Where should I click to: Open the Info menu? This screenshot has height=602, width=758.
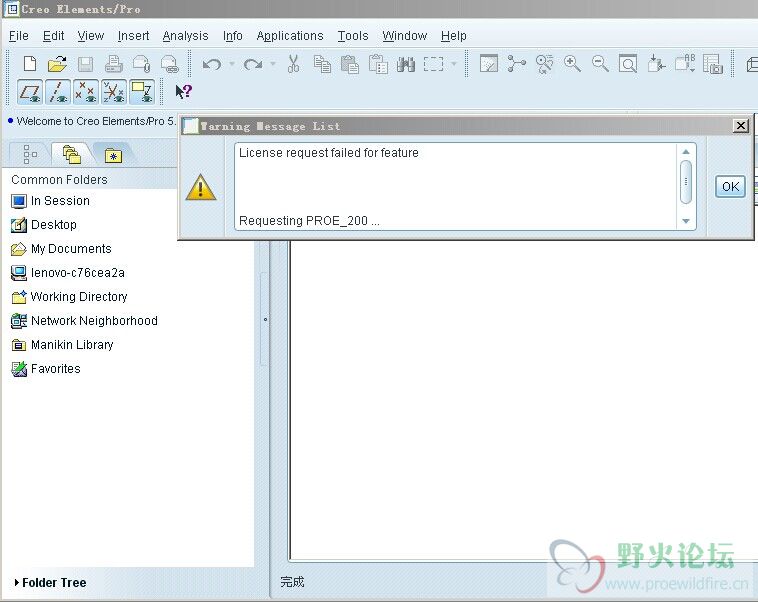tap(233, 36)
